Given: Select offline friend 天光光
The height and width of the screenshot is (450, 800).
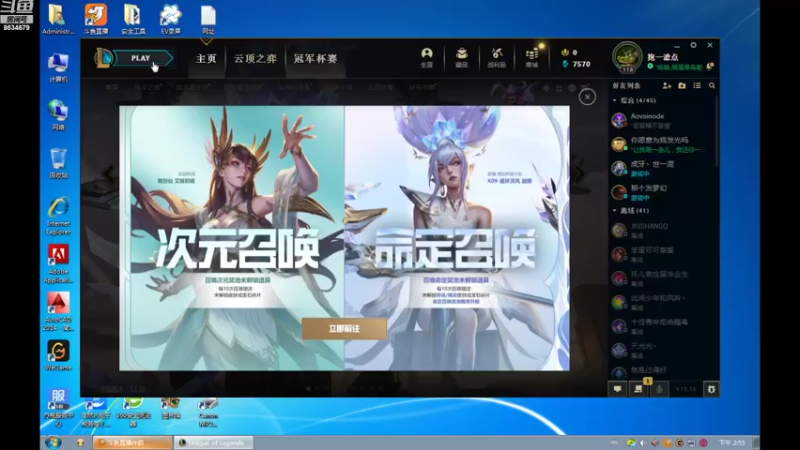Looking at the screenshot, I should (x=662, y=350).
